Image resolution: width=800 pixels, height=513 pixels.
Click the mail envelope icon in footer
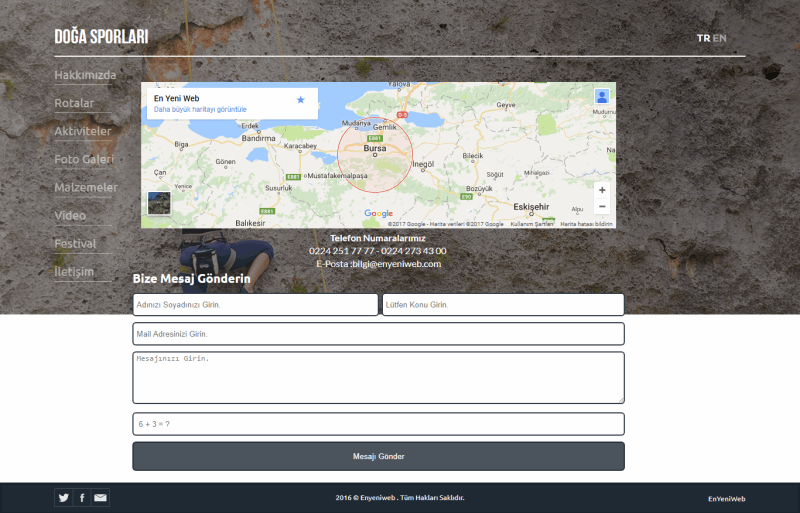pos(101,498)
